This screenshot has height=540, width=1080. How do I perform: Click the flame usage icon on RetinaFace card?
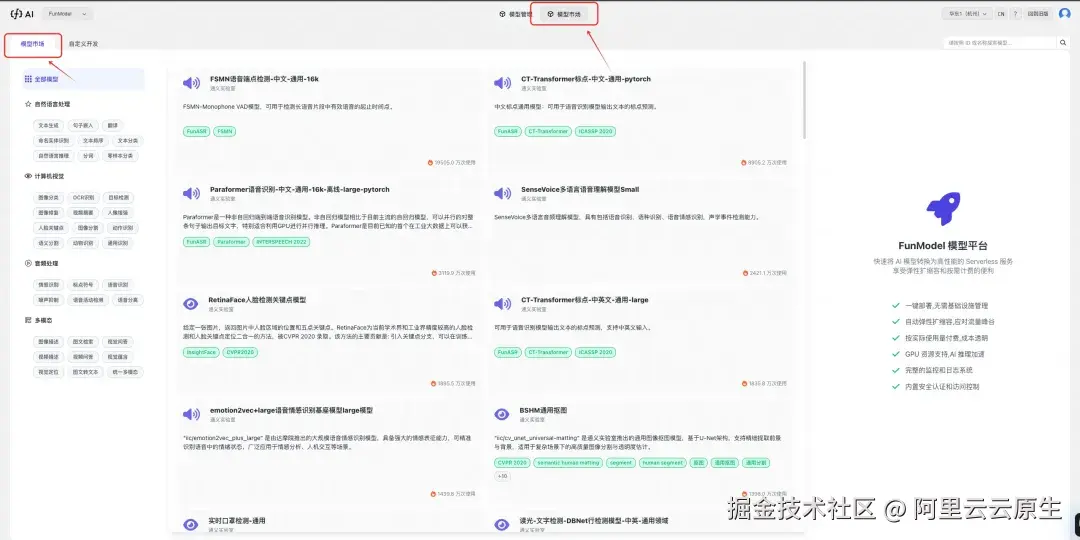(x=433, y=383)
